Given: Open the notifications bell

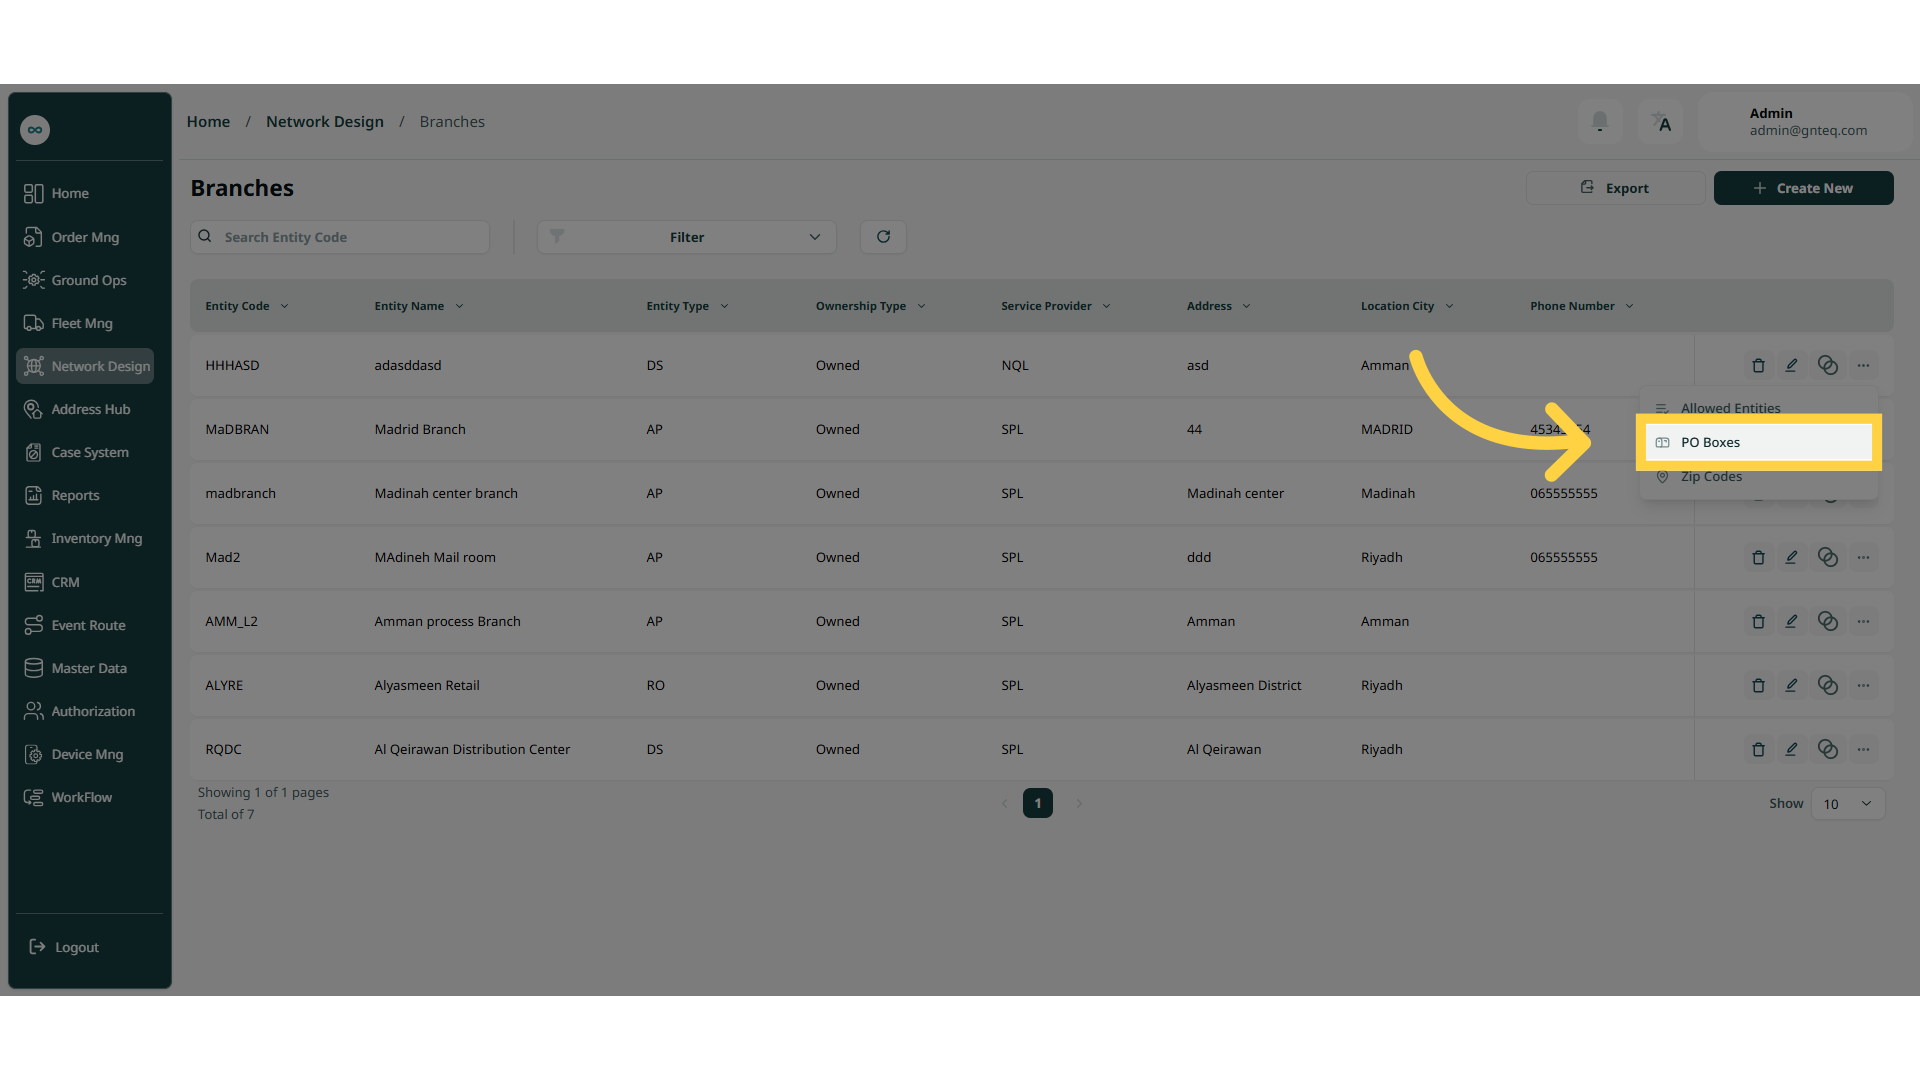Looking at the screenshot, I should click(1600, 123).
